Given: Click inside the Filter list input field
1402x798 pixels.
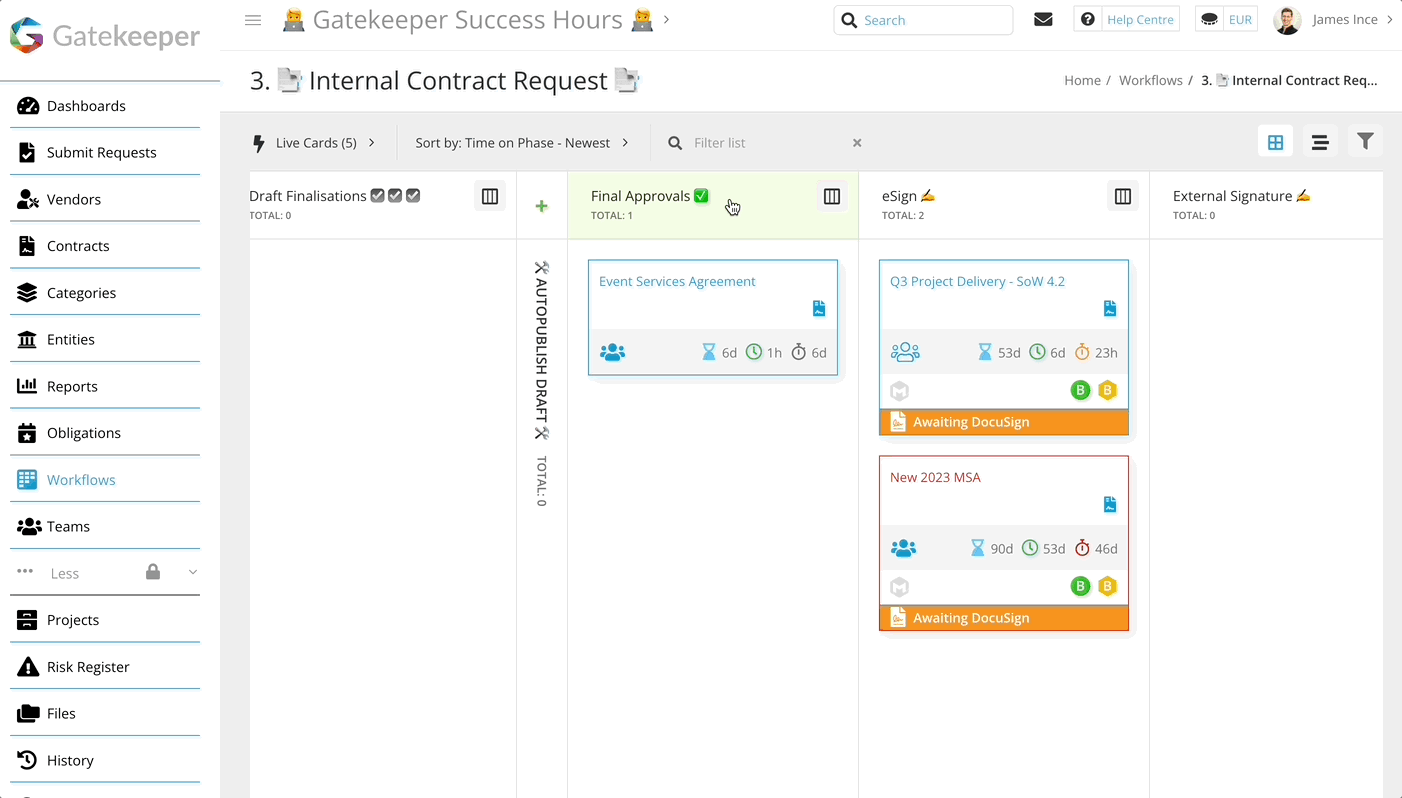Looking at the screenshot, I should tap(760, 142).
